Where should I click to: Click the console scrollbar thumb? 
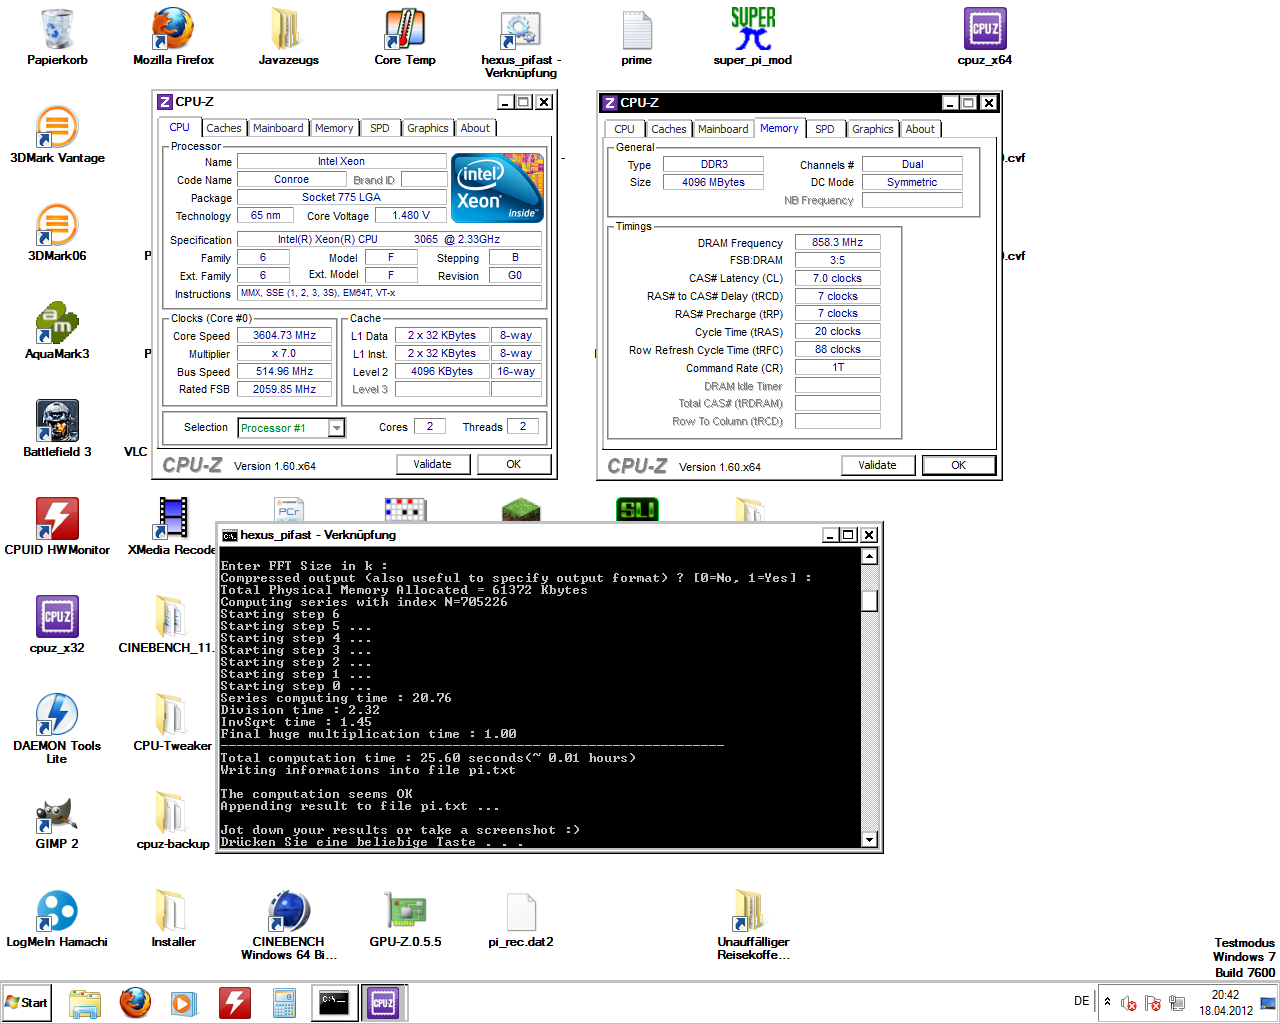870,600
